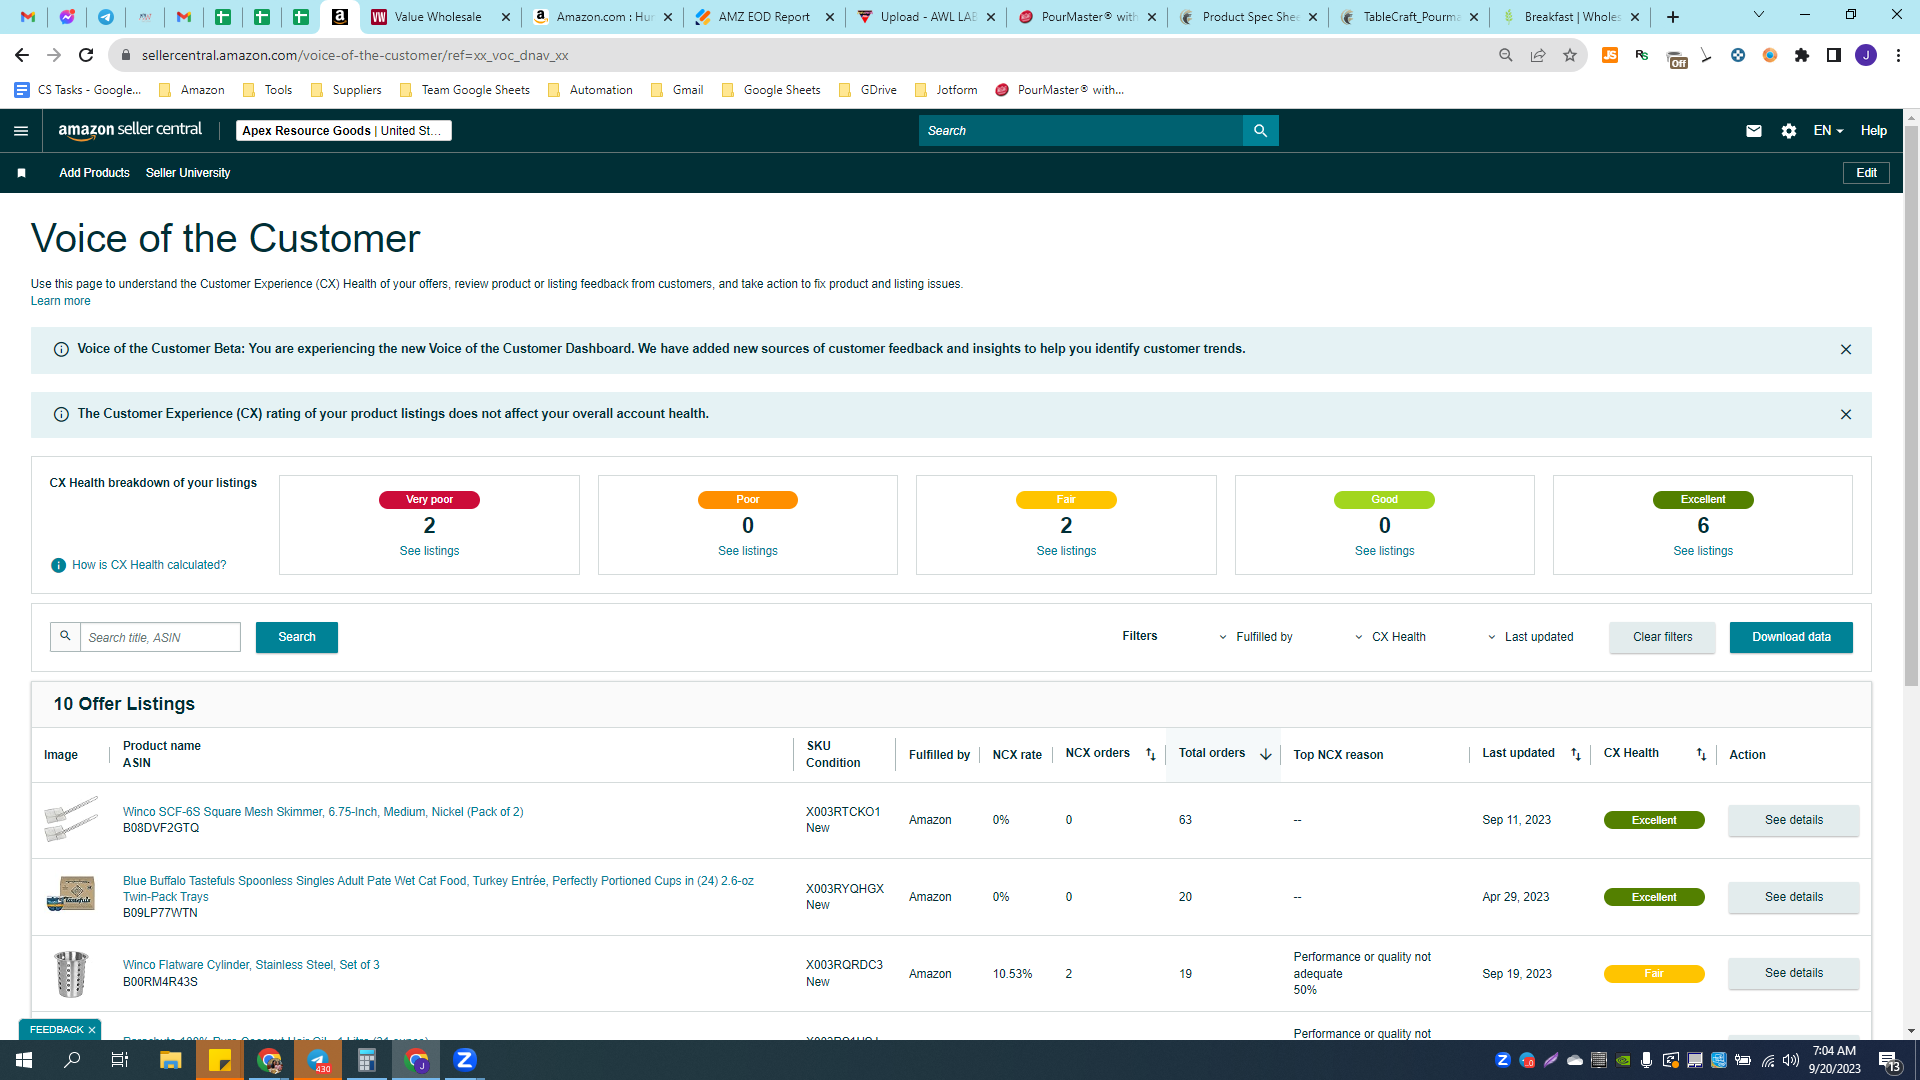
Task: Click the Search button next to ASIN field
Action: point(297,638)
